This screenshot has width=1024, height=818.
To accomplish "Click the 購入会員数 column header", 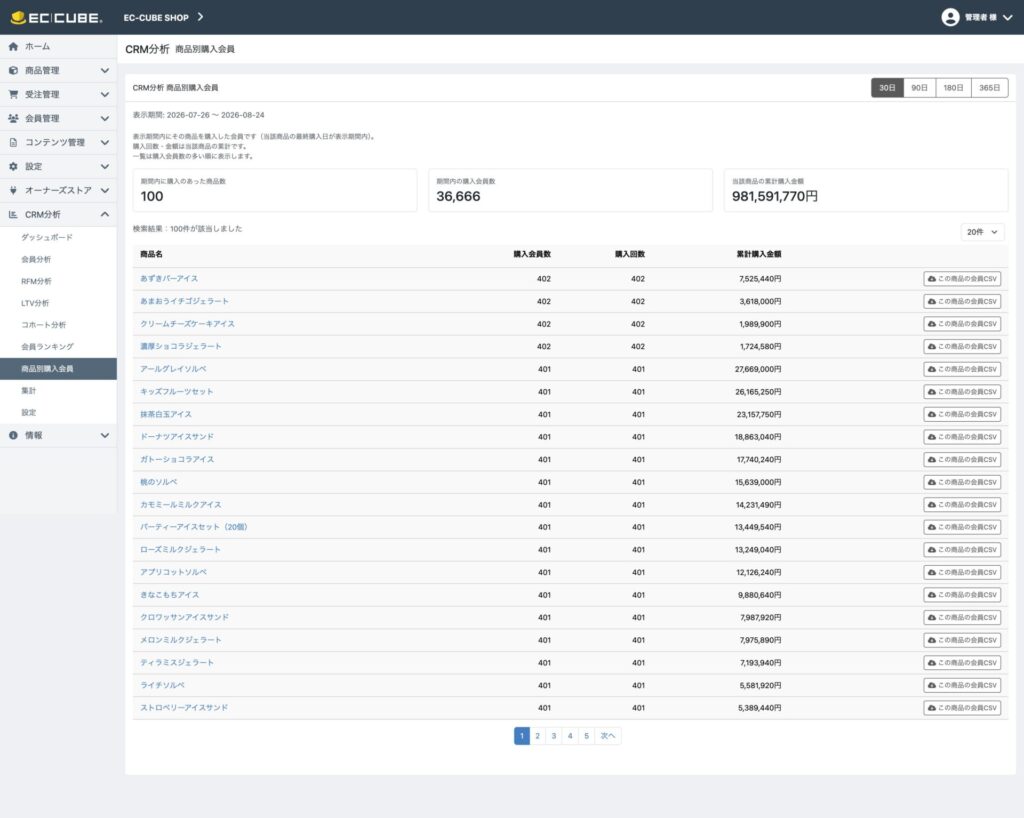I will point(532,254).
